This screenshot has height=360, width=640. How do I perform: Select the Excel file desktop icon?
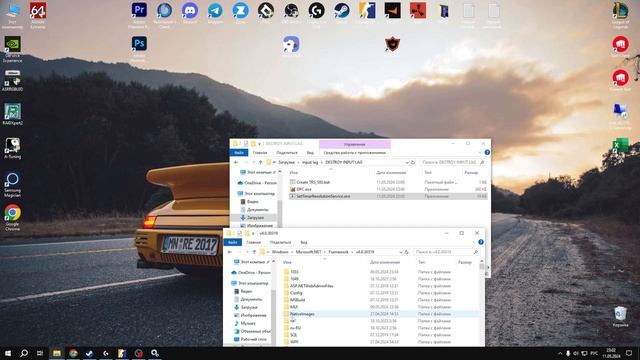pyautogui.click(x=620, y=146)
